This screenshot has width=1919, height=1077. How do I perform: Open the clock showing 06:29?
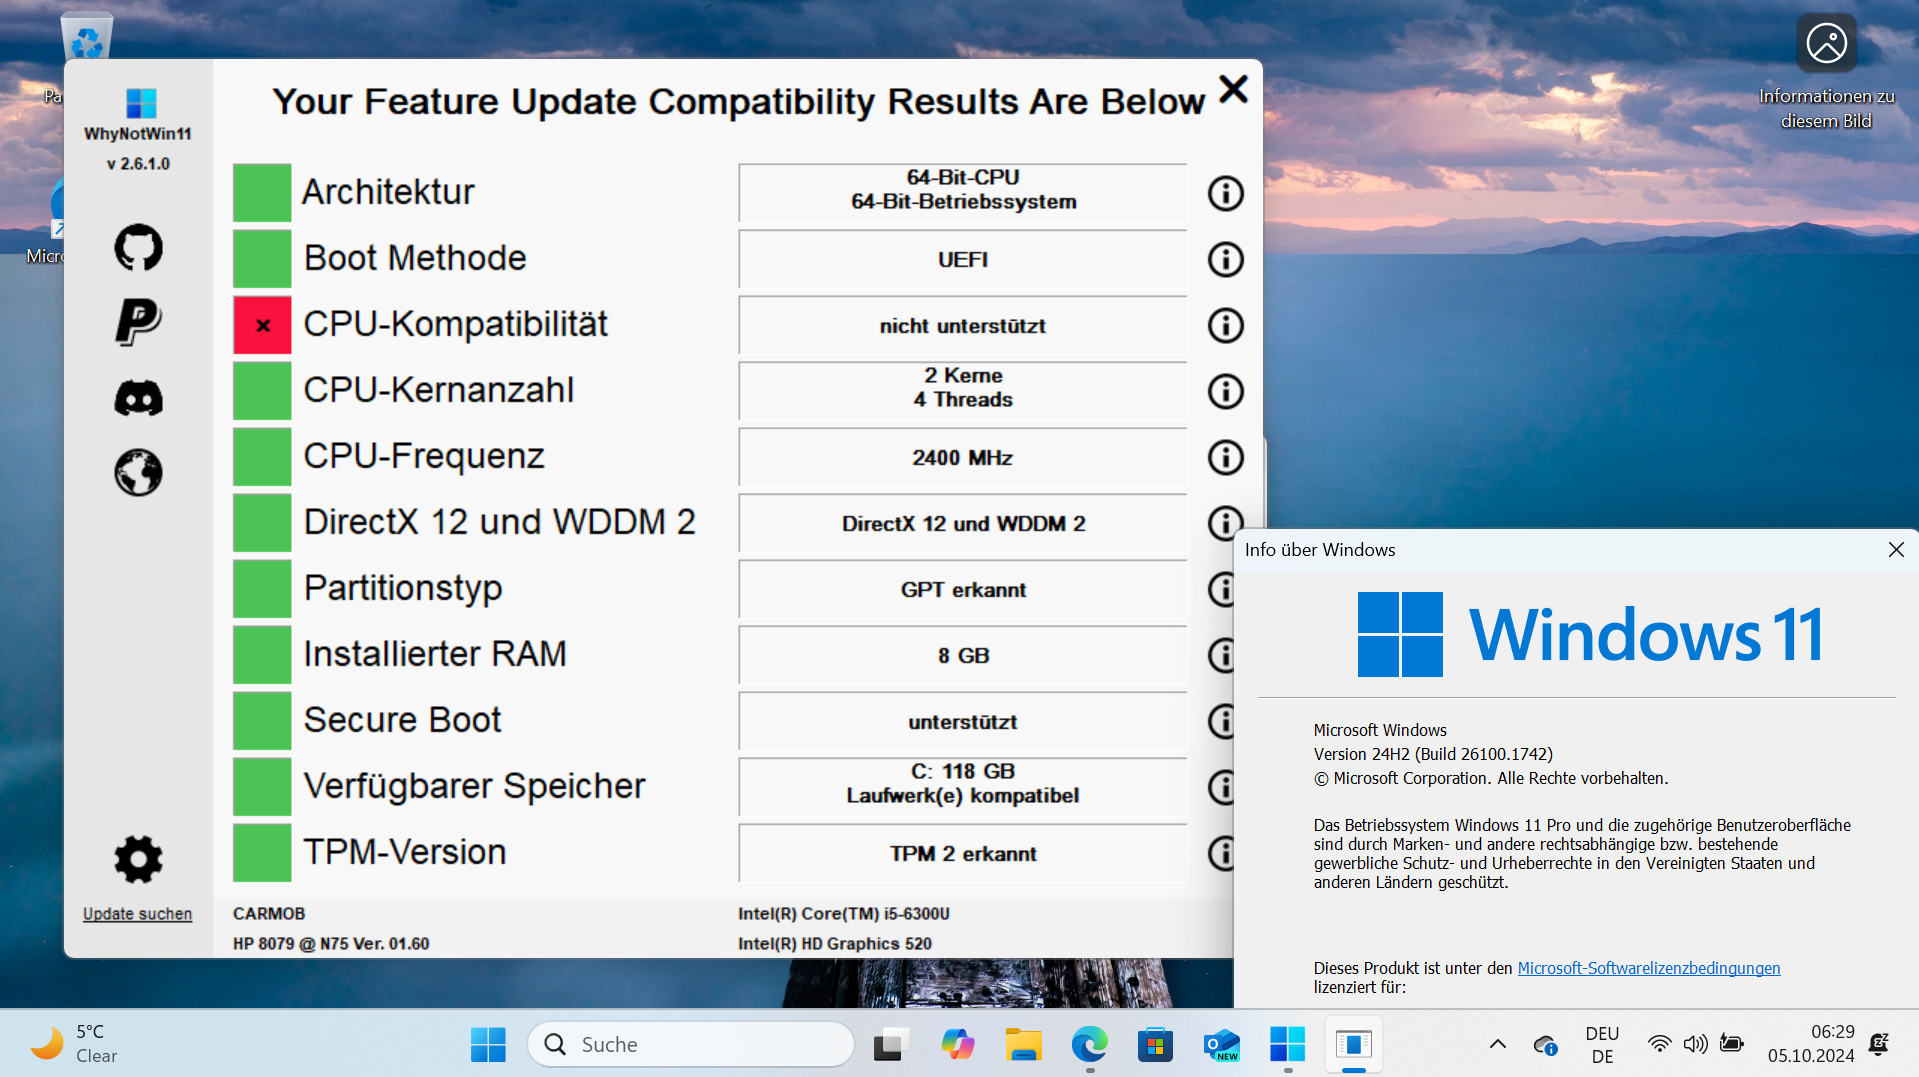1811,1044
